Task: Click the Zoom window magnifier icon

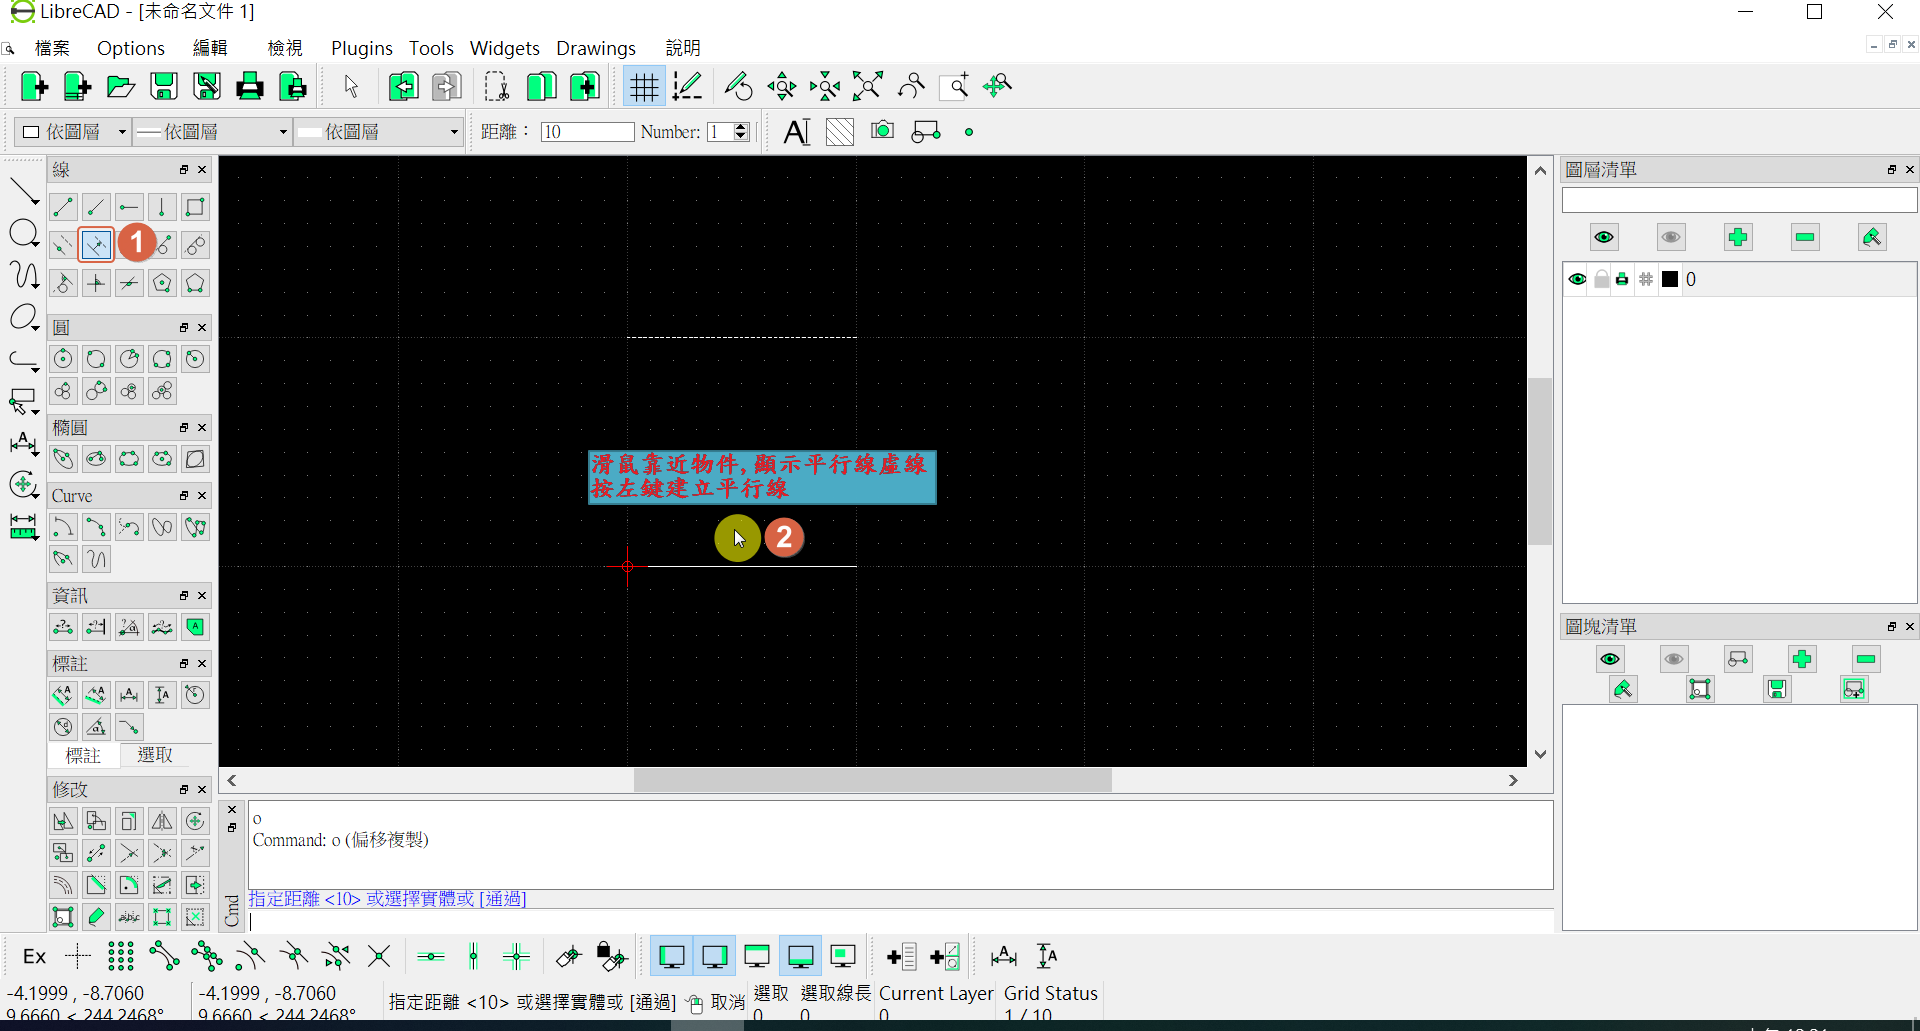Action: [x=955, y=87]
